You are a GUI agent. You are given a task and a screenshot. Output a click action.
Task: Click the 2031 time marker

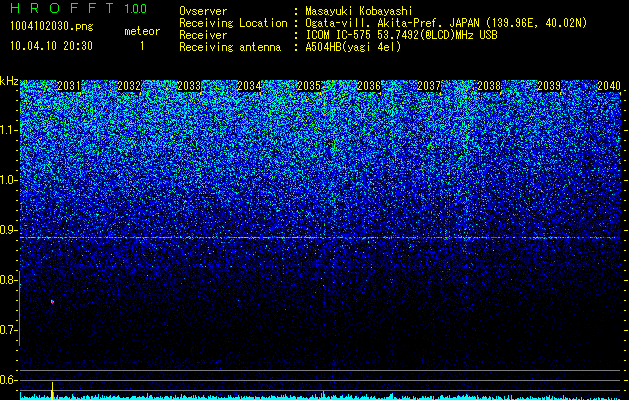pos(69,86)
